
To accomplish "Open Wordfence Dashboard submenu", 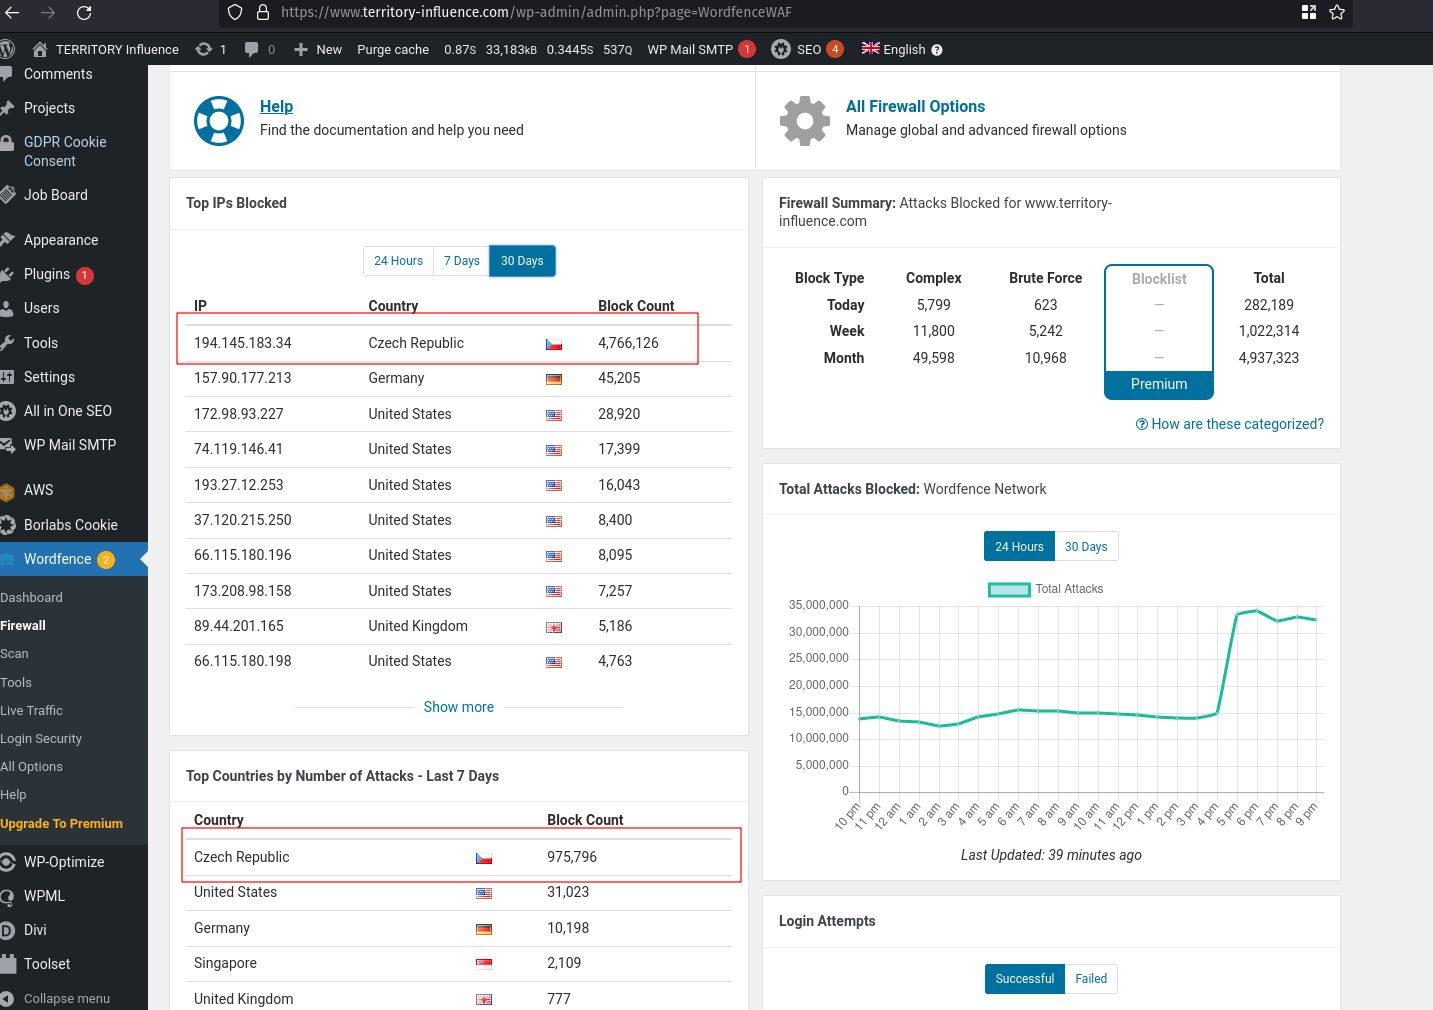I will 31,597.
